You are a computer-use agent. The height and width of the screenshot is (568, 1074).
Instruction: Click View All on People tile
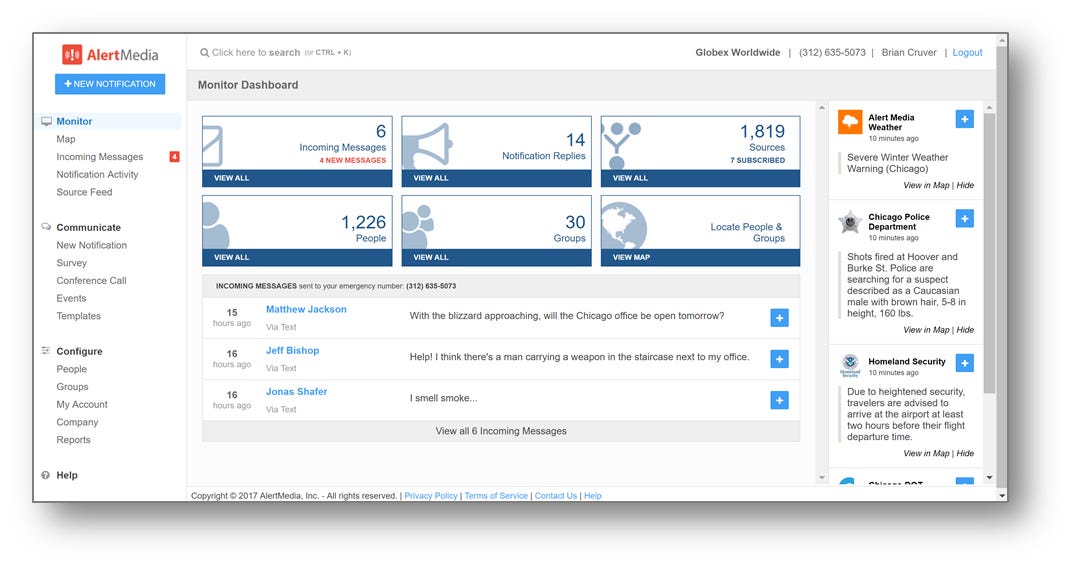(232, 258)
